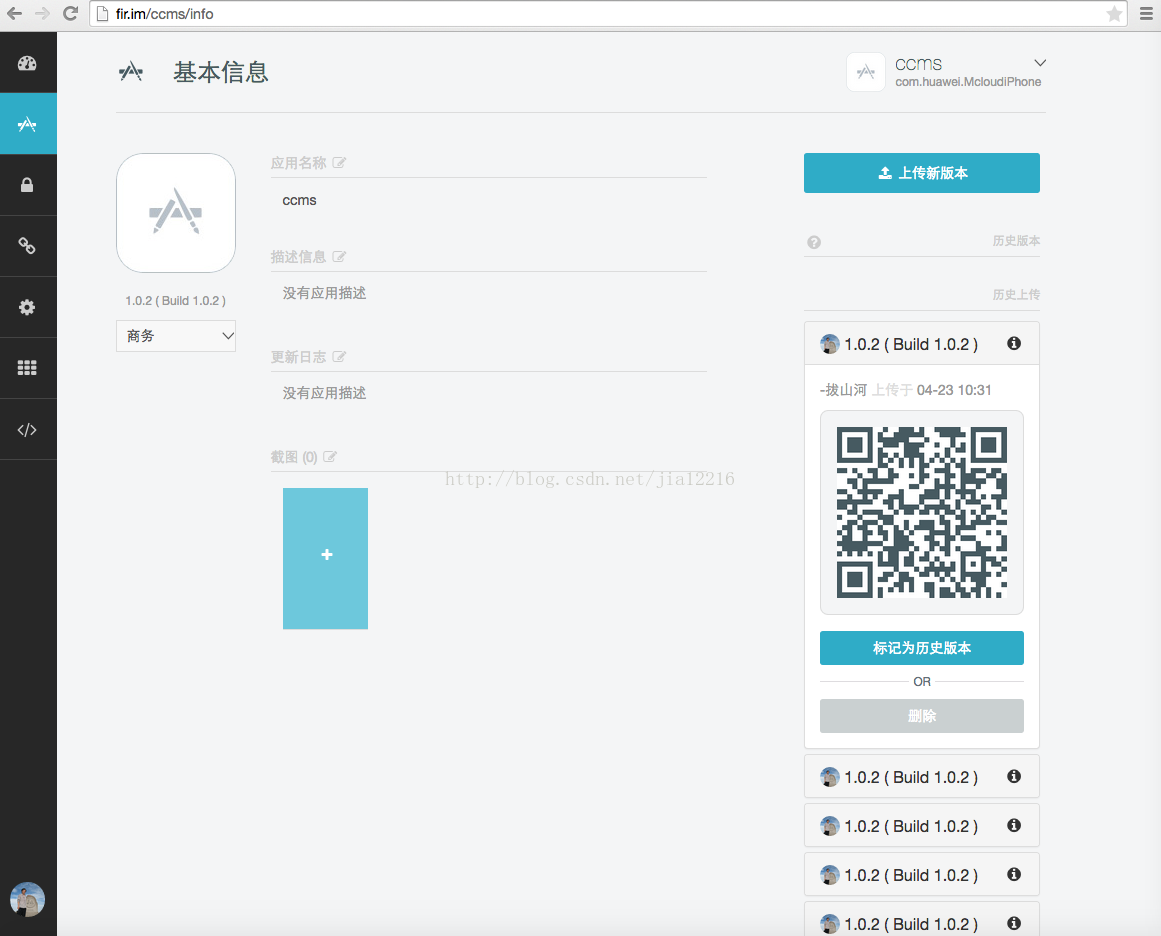Click the 没有应用描述 text under 描述信息
Screen dimensions: 1161x936
click(x=324, y=293)
